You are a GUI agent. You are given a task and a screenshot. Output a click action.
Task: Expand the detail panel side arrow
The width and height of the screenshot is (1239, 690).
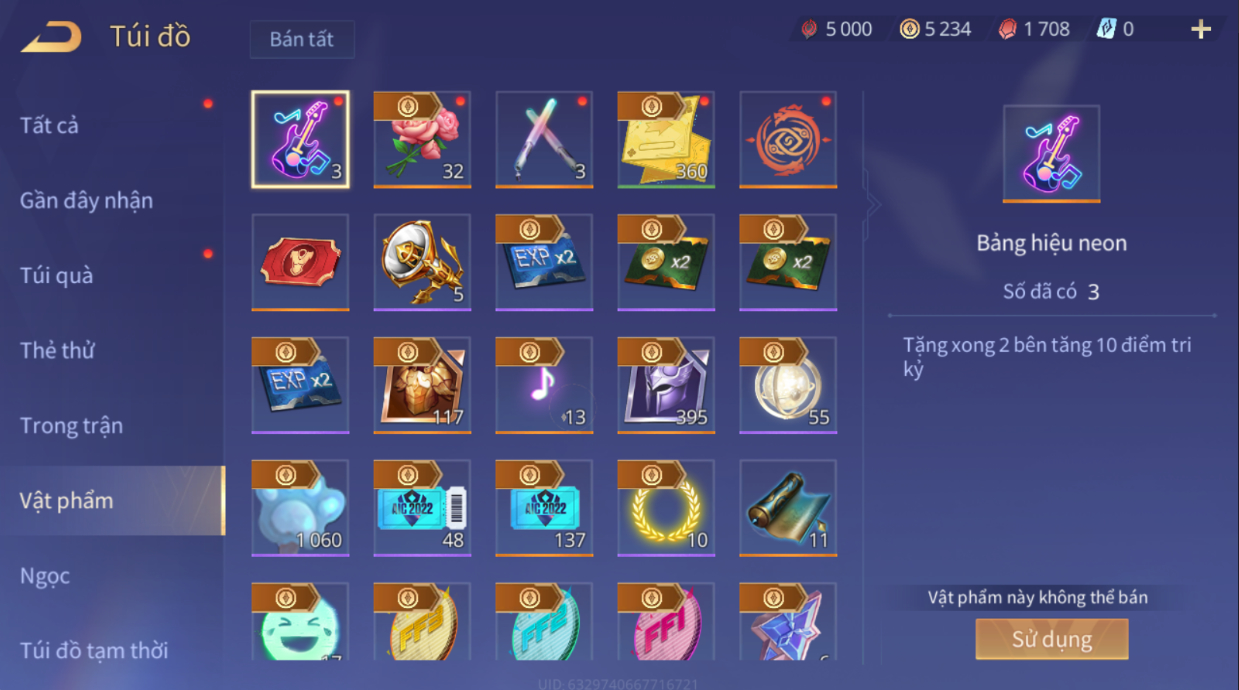coord(873,205)
